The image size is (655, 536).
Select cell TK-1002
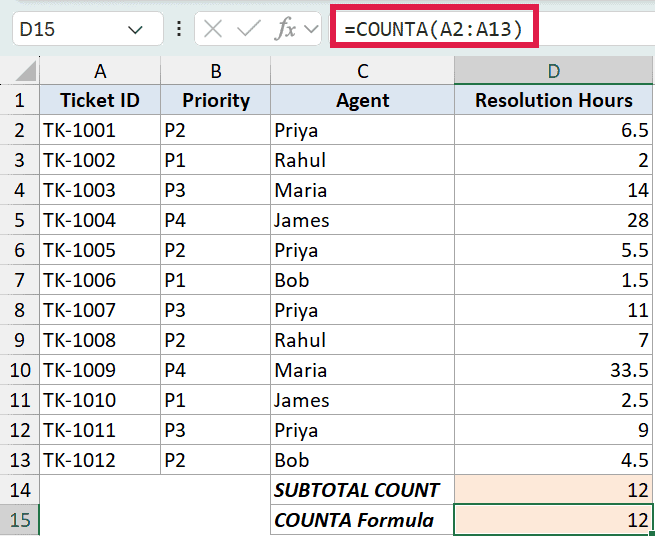(x=100, y=160)
